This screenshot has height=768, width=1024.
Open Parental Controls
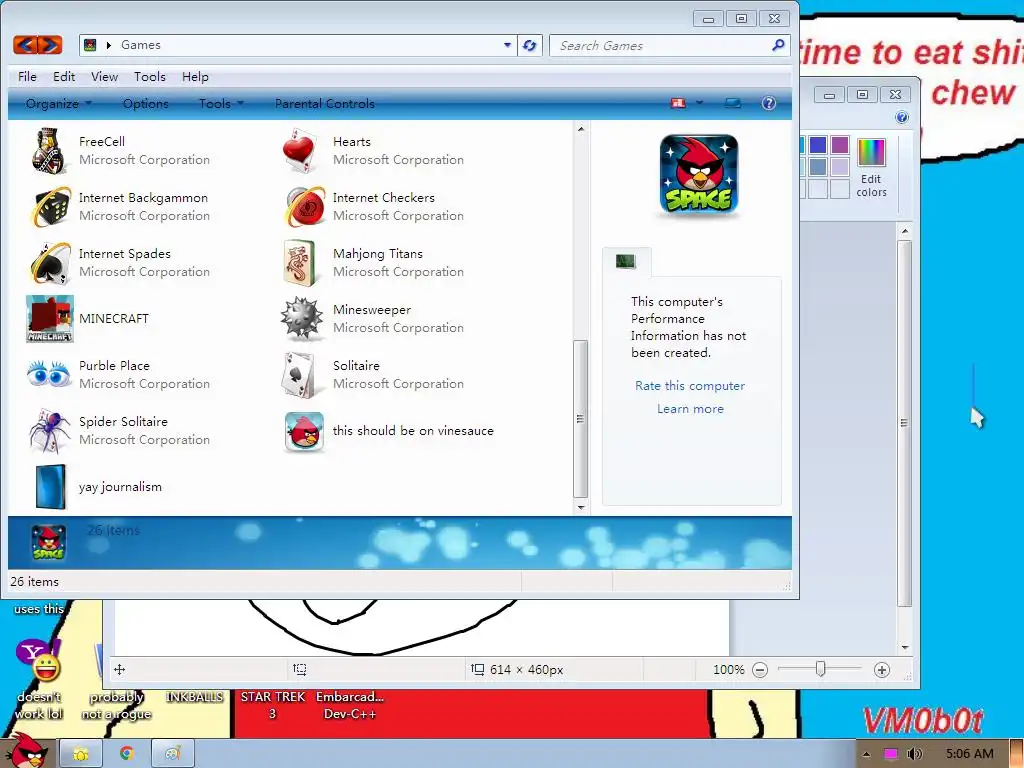coord(325,103)
